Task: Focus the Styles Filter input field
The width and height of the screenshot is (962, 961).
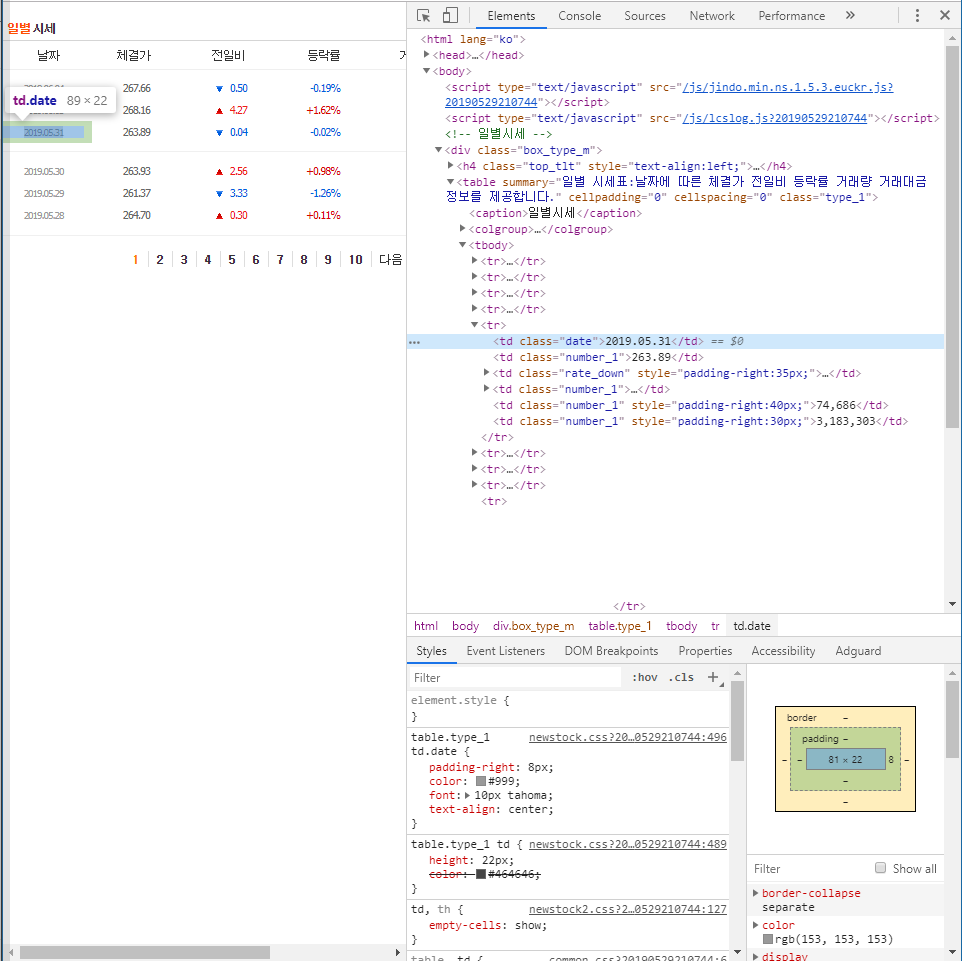Action: click(515, 677)
